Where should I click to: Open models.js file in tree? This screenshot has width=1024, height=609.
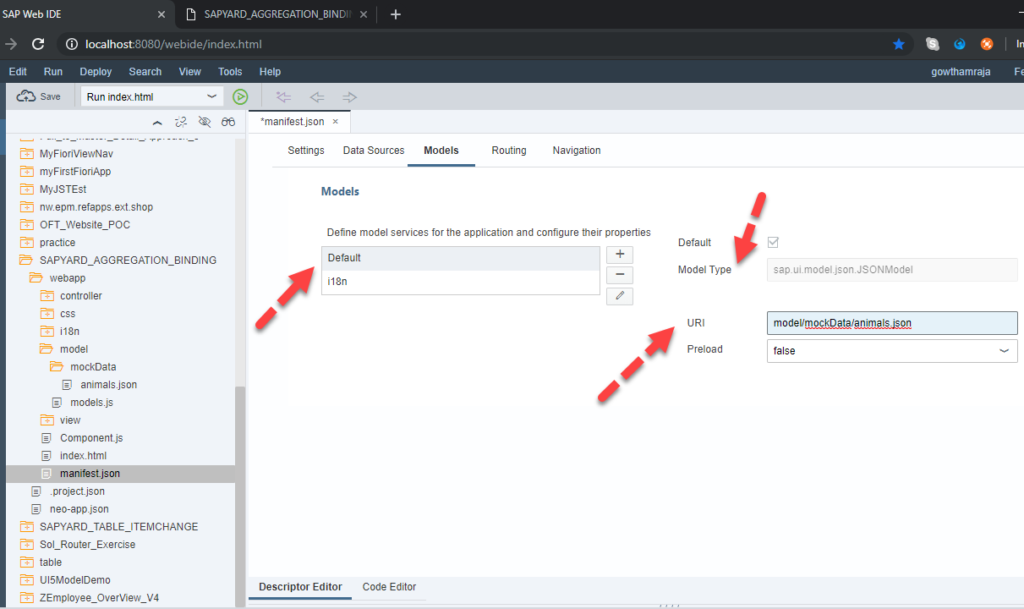tap(91, 403)
